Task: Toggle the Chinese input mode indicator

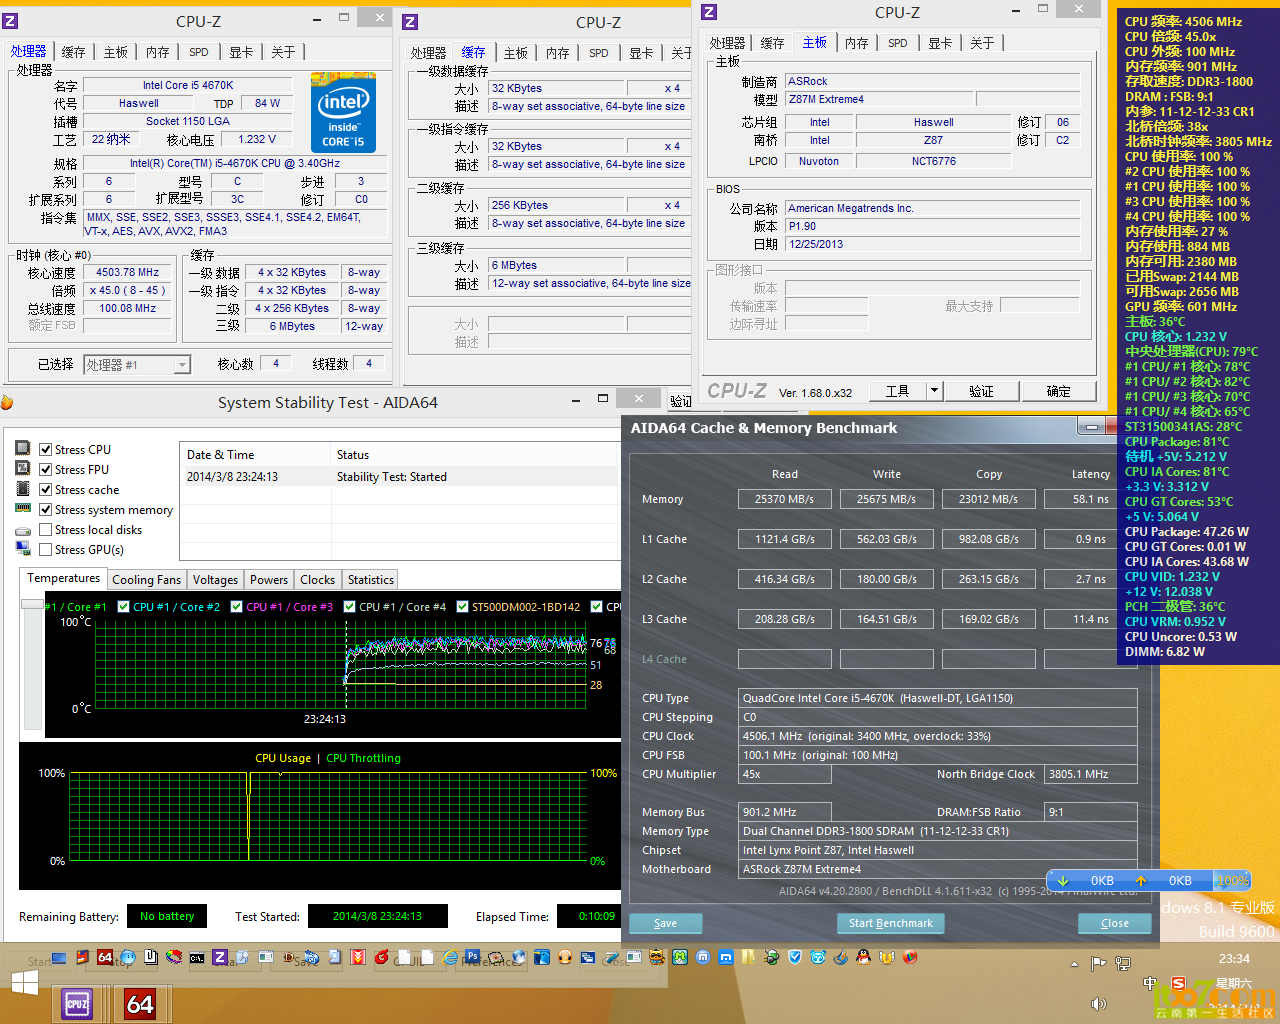Action: [x=1150, y=984]
